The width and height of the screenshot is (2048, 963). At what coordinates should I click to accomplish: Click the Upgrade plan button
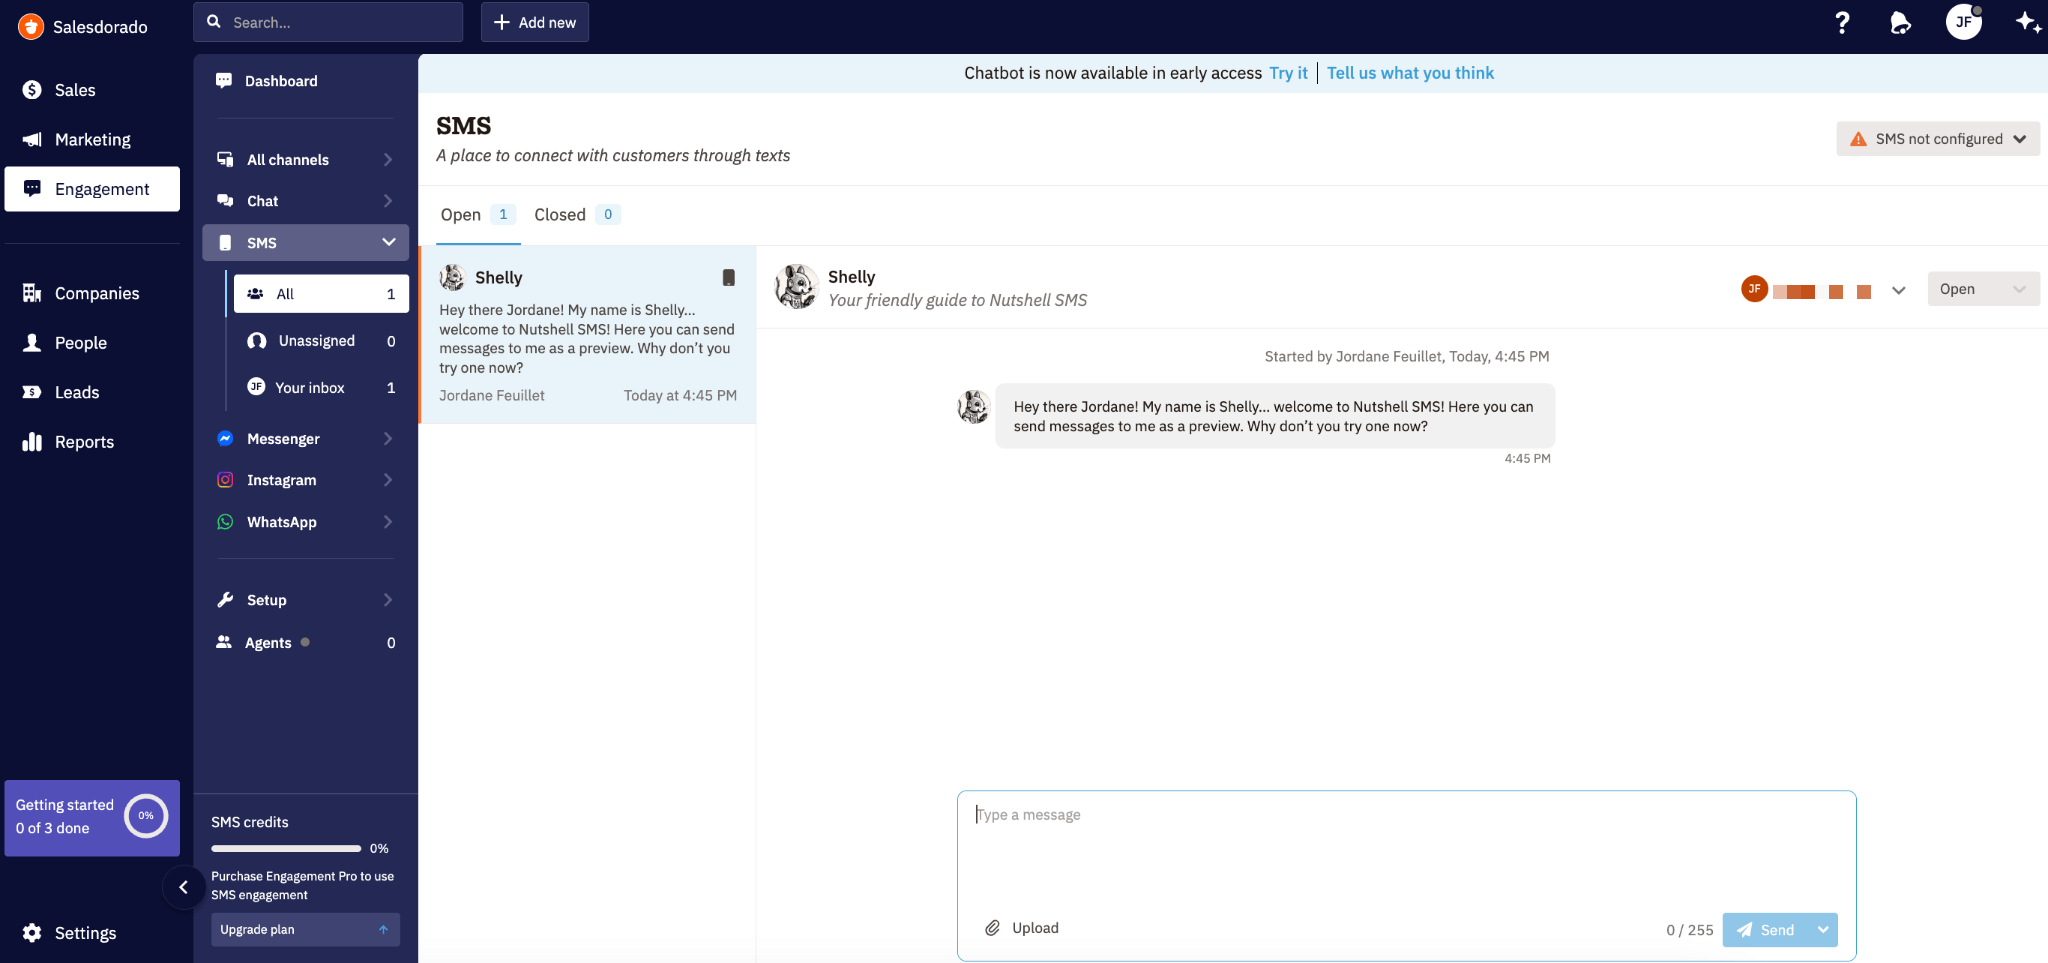coord(304,930)
